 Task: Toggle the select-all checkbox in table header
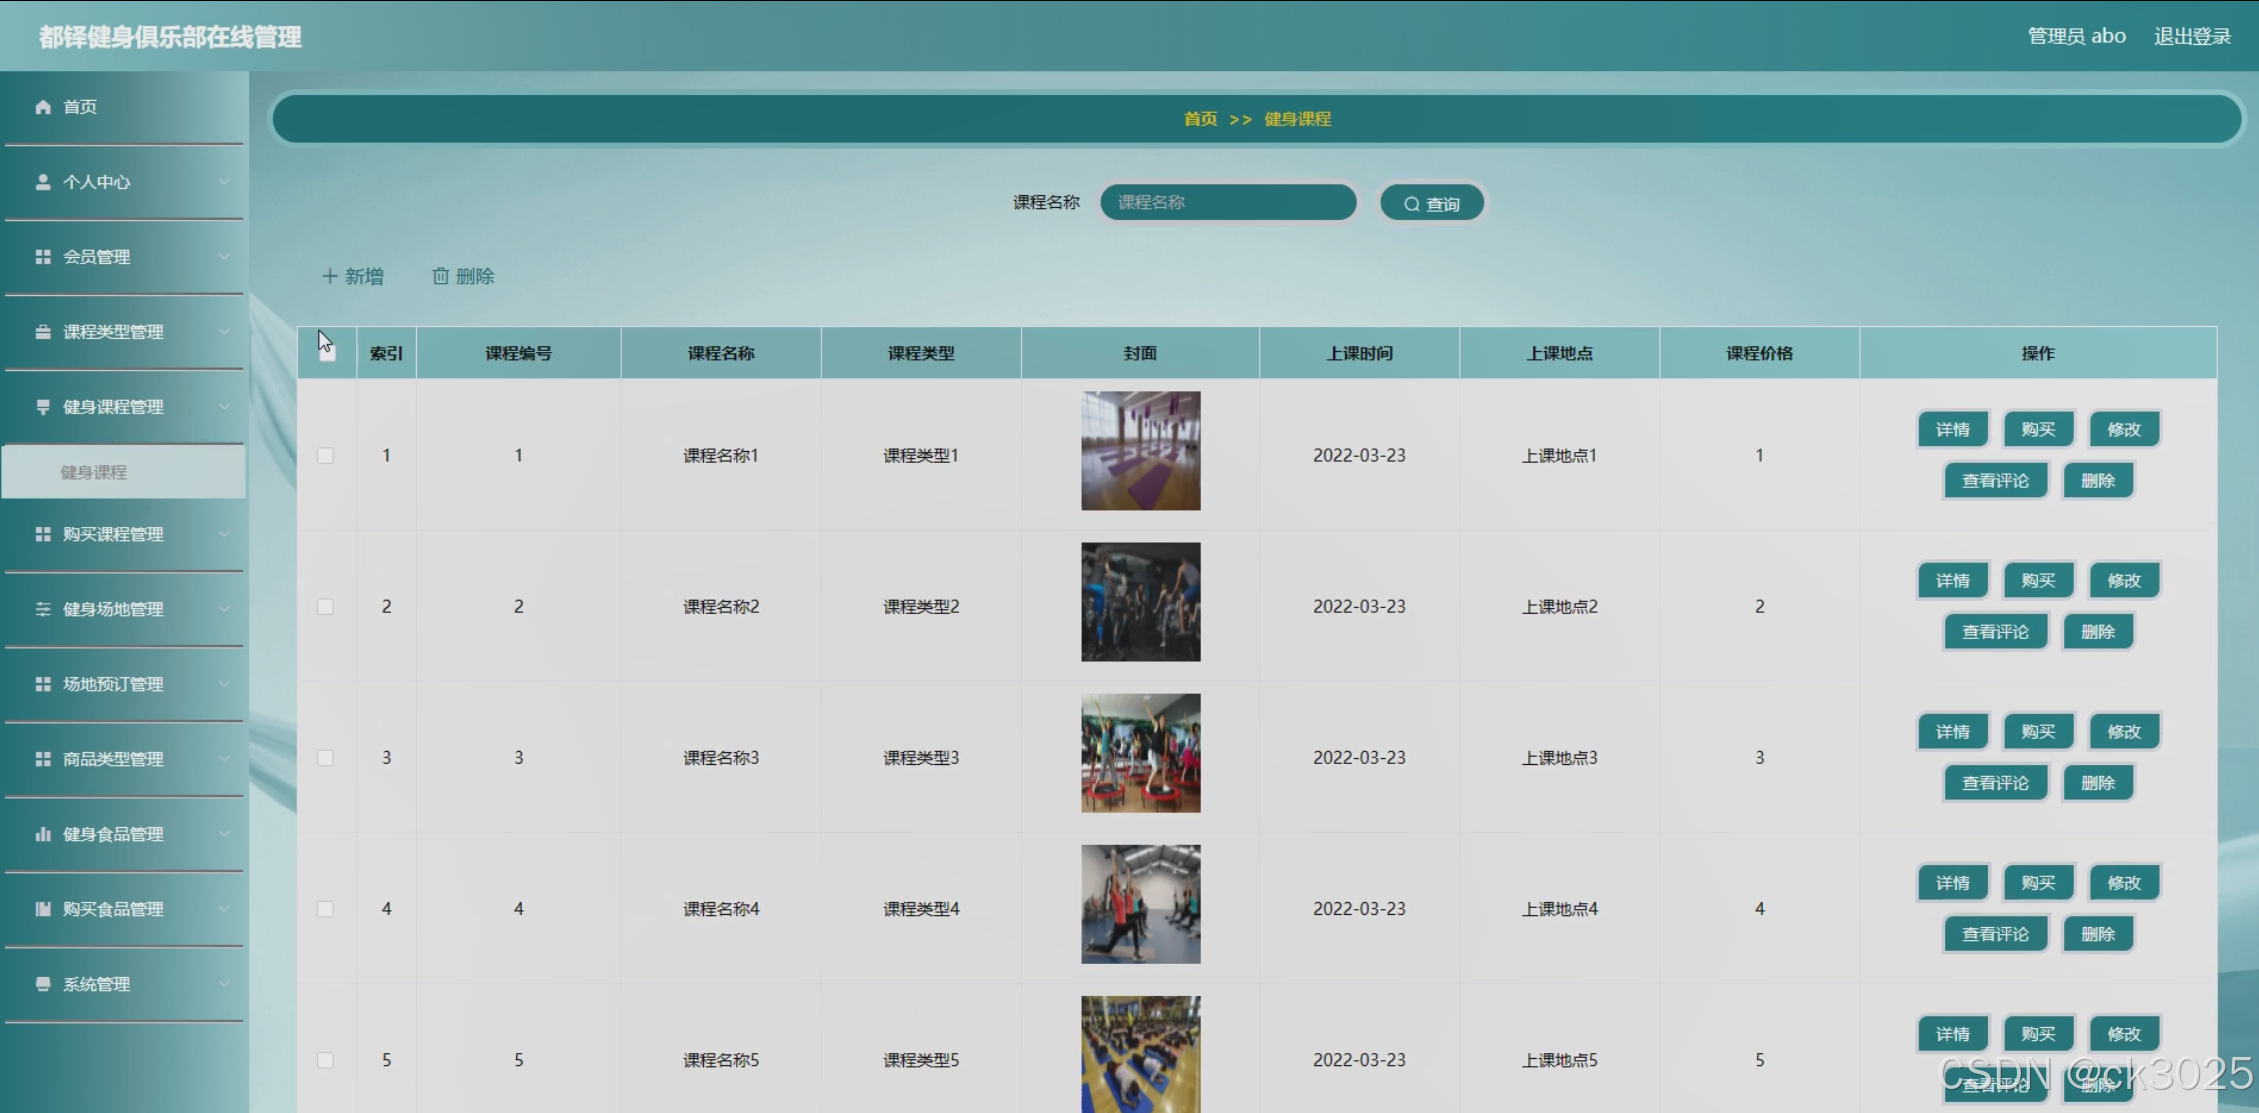pyautogui.click(x=327, y=353)
